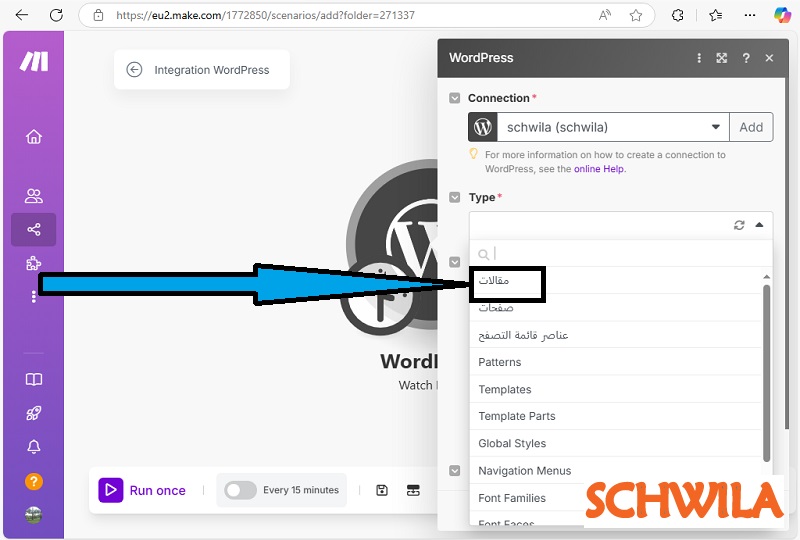800x540 pixels.
Task: Open the Team people icon in sidebar
Action: [x=34, y=196]
